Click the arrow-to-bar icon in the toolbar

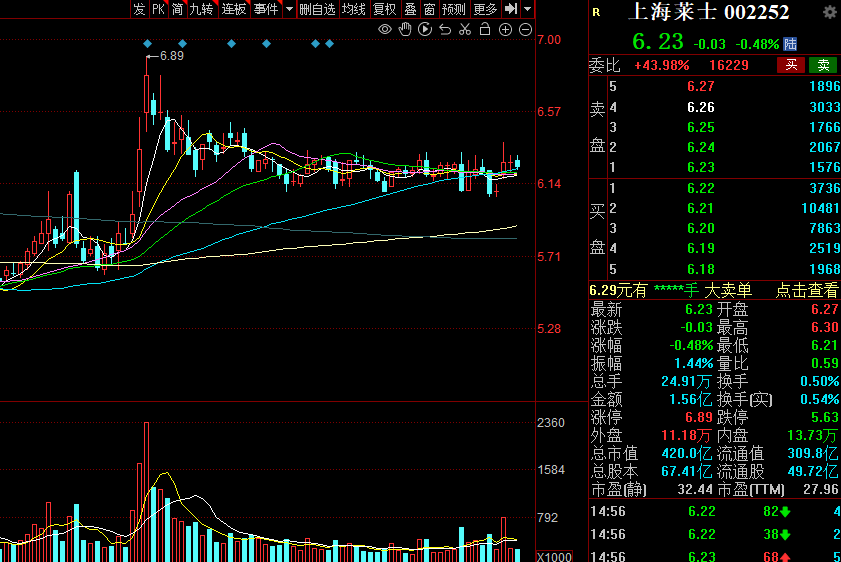[x=510, y=9]
